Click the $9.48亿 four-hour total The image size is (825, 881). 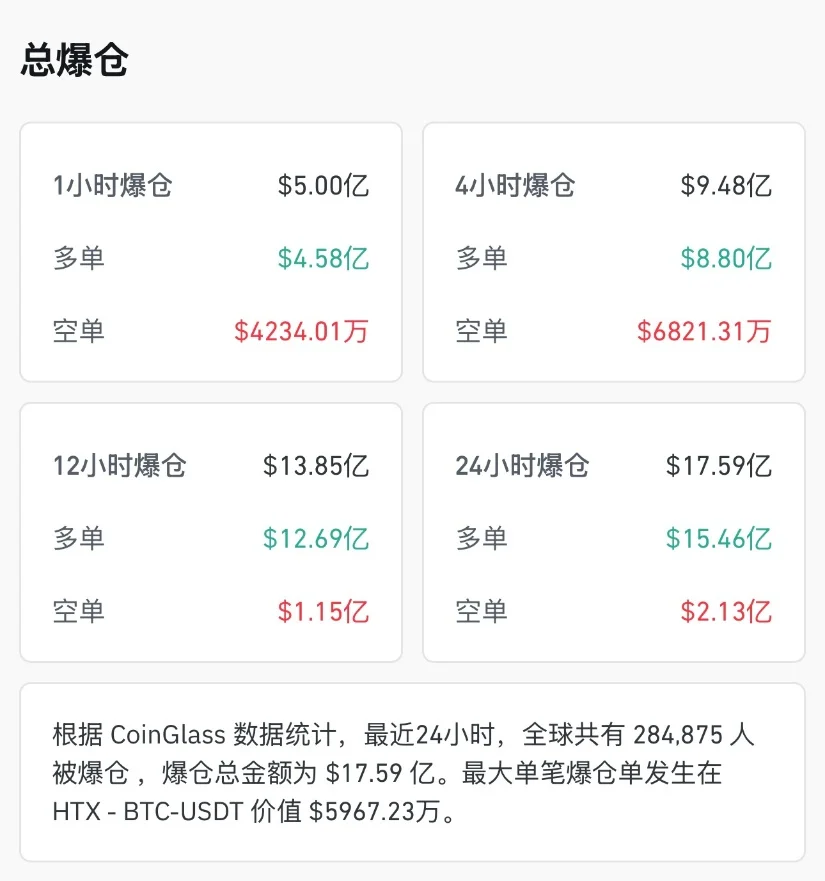726,185
